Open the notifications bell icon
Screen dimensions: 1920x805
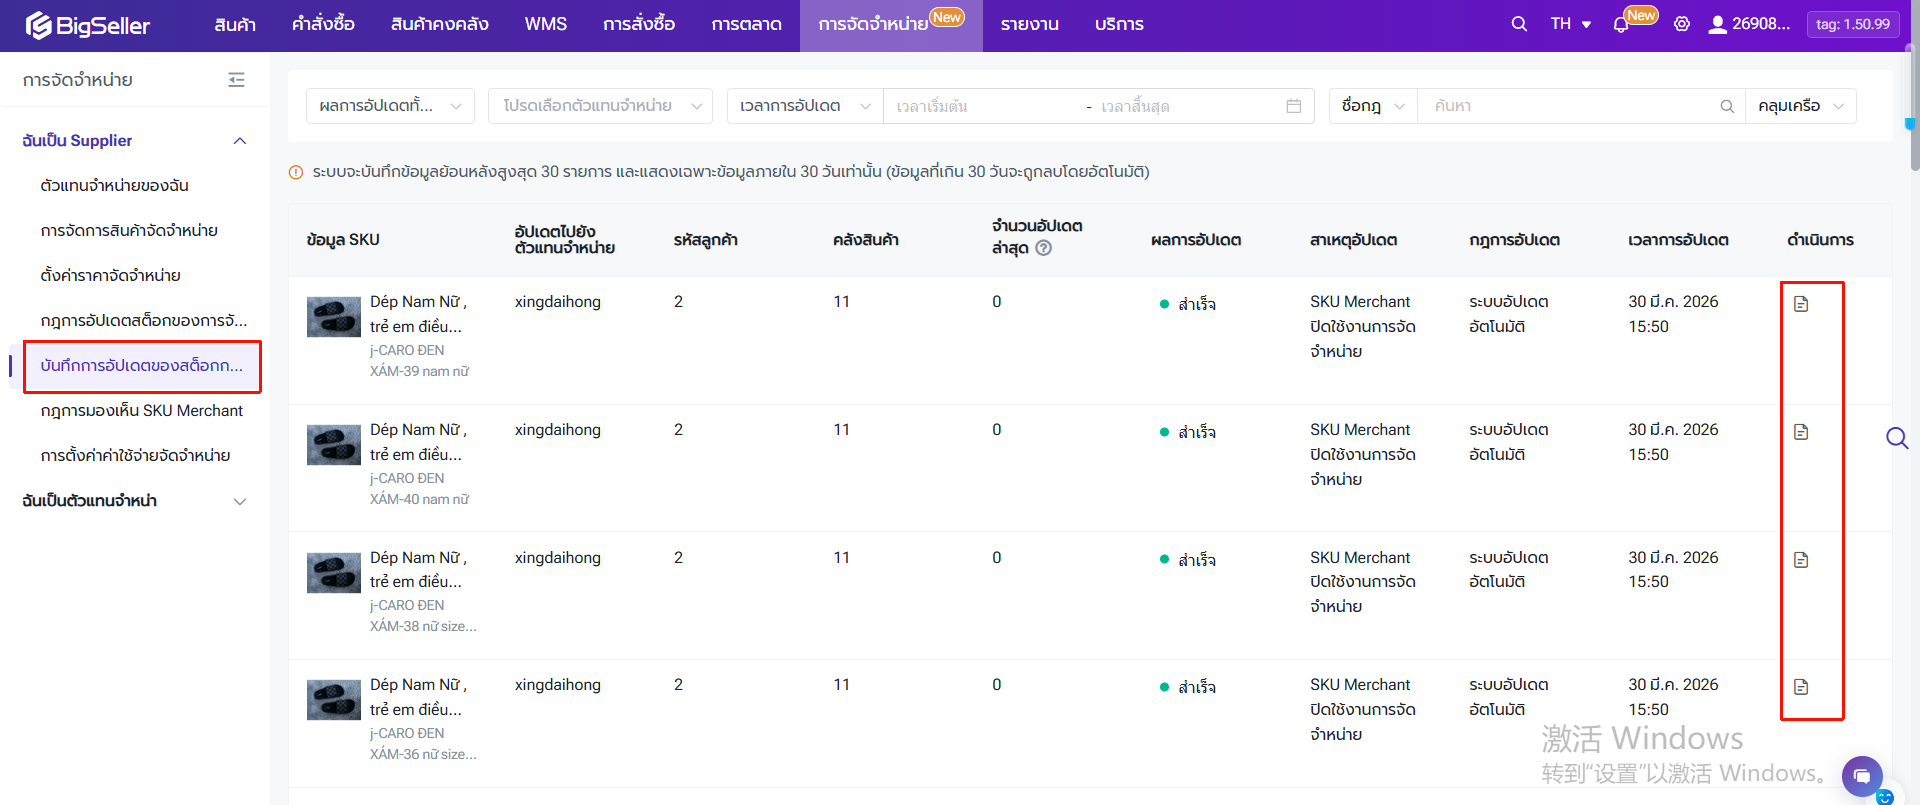(1621, 25)
